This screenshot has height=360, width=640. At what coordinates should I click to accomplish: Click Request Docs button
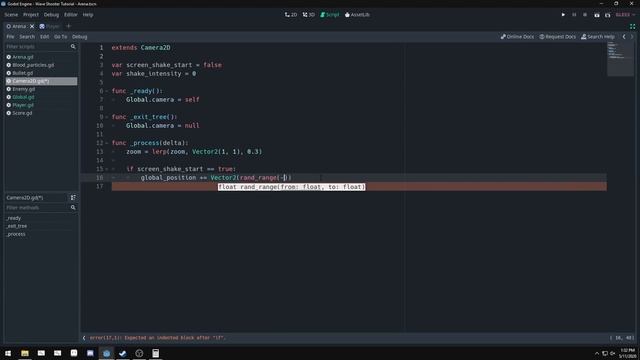(558, 37)
